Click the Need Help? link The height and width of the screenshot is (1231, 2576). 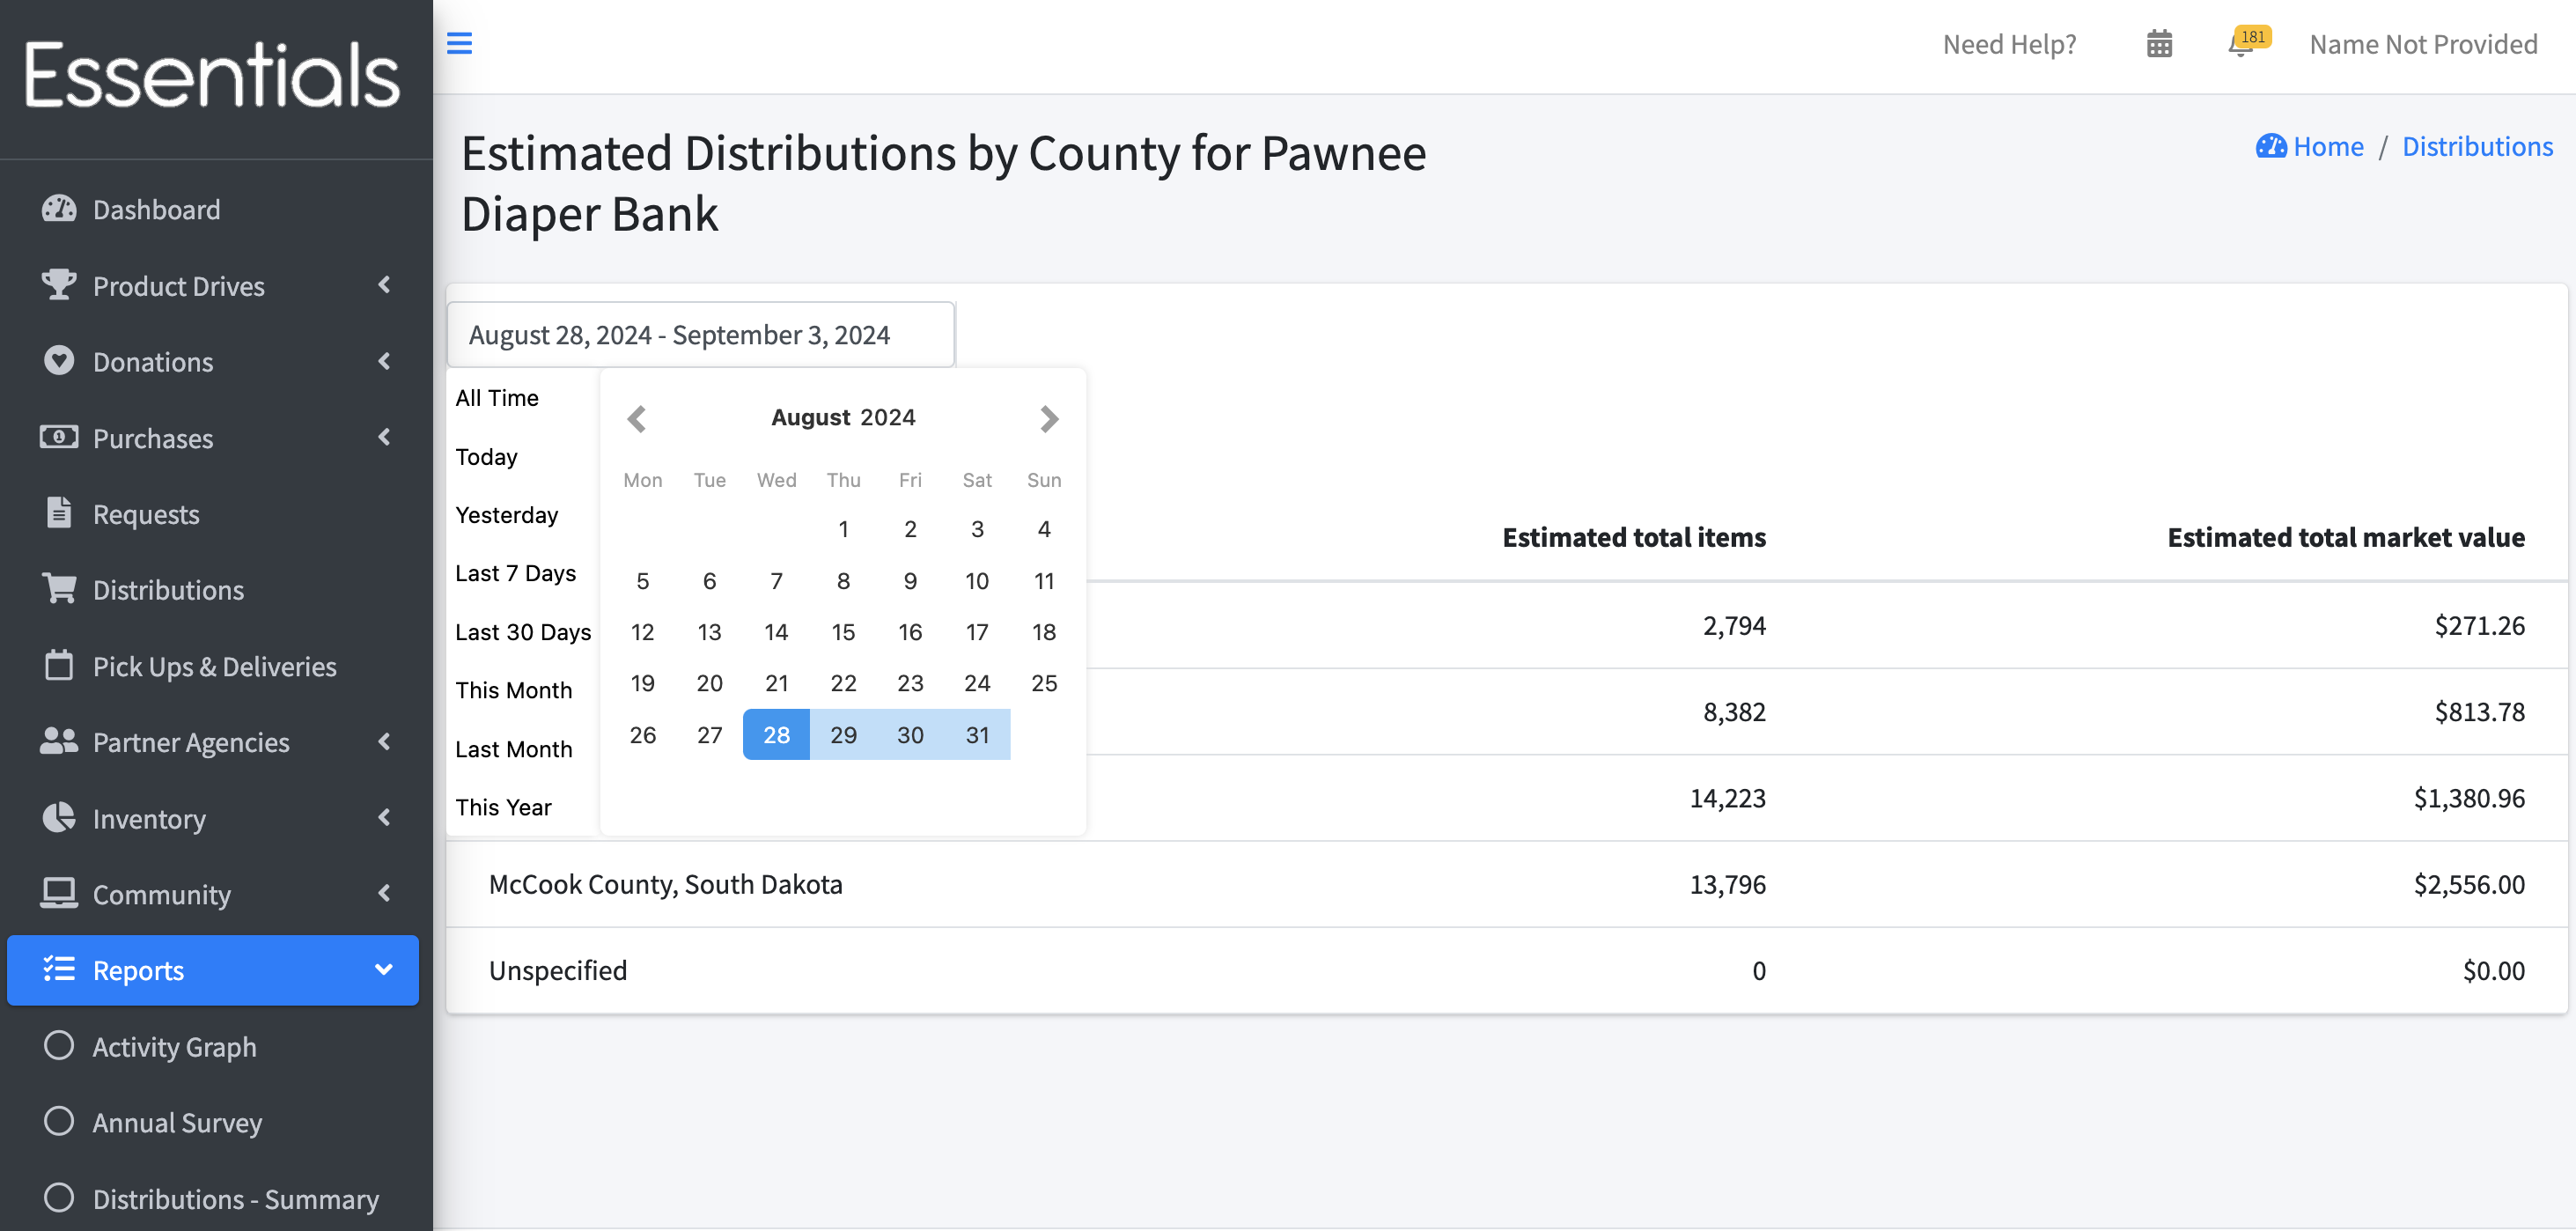[2009, 44]
